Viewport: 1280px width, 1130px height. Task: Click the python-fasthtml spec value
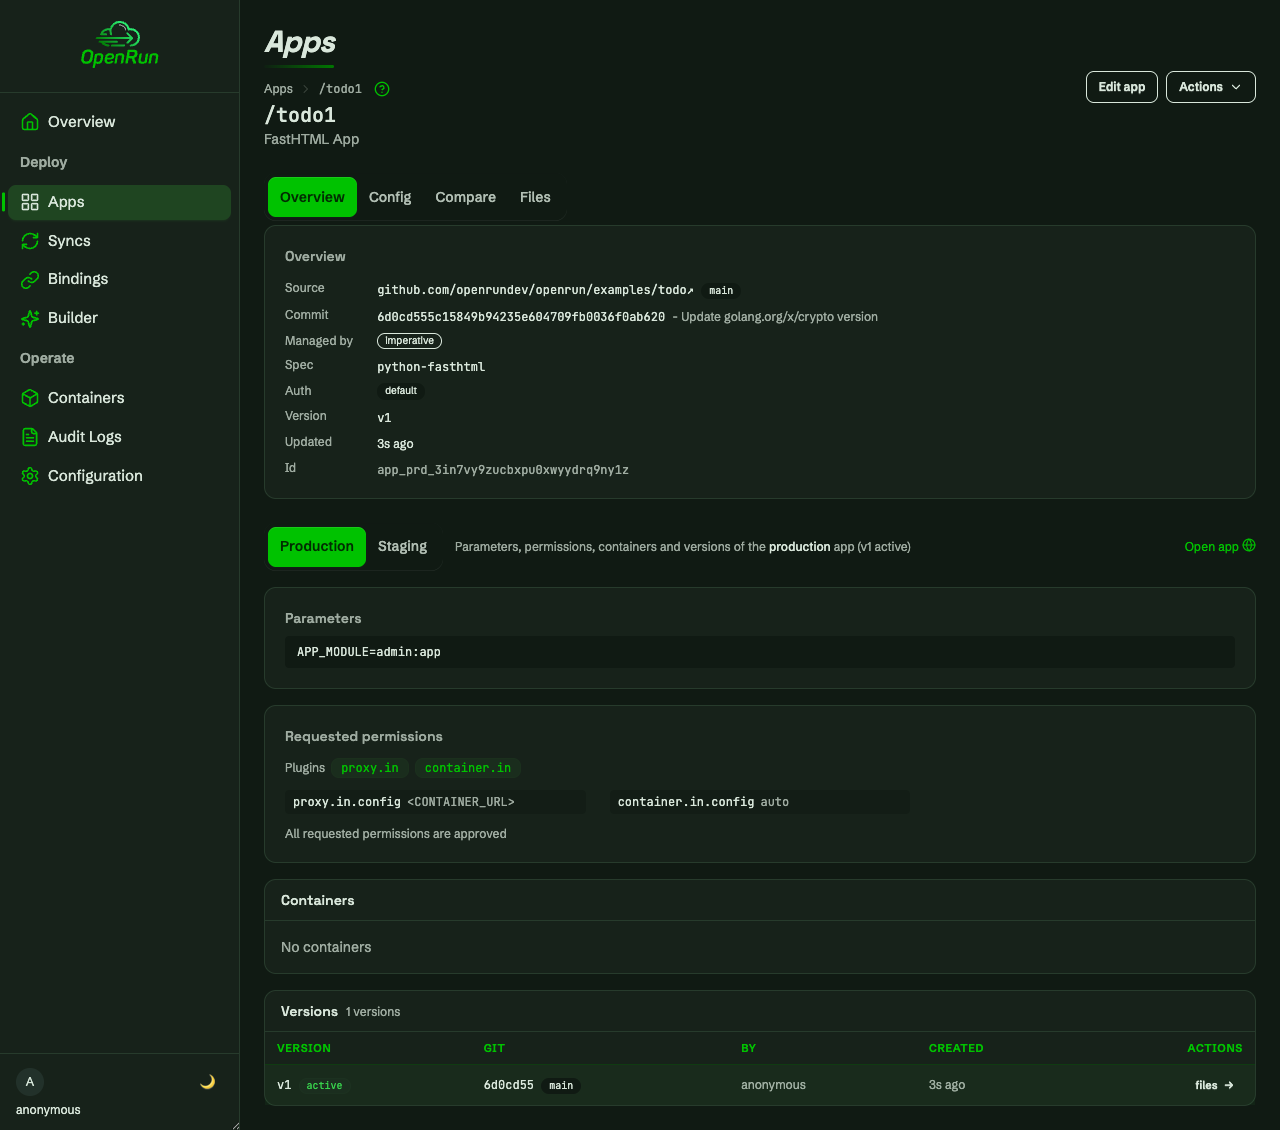[x=431, y=367]
